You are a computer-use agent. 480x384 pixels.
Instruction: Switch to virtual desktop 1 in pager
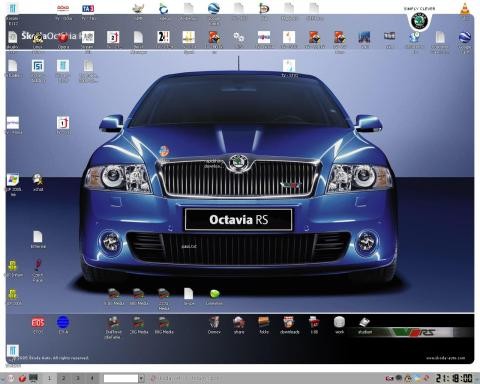[49, 378]
